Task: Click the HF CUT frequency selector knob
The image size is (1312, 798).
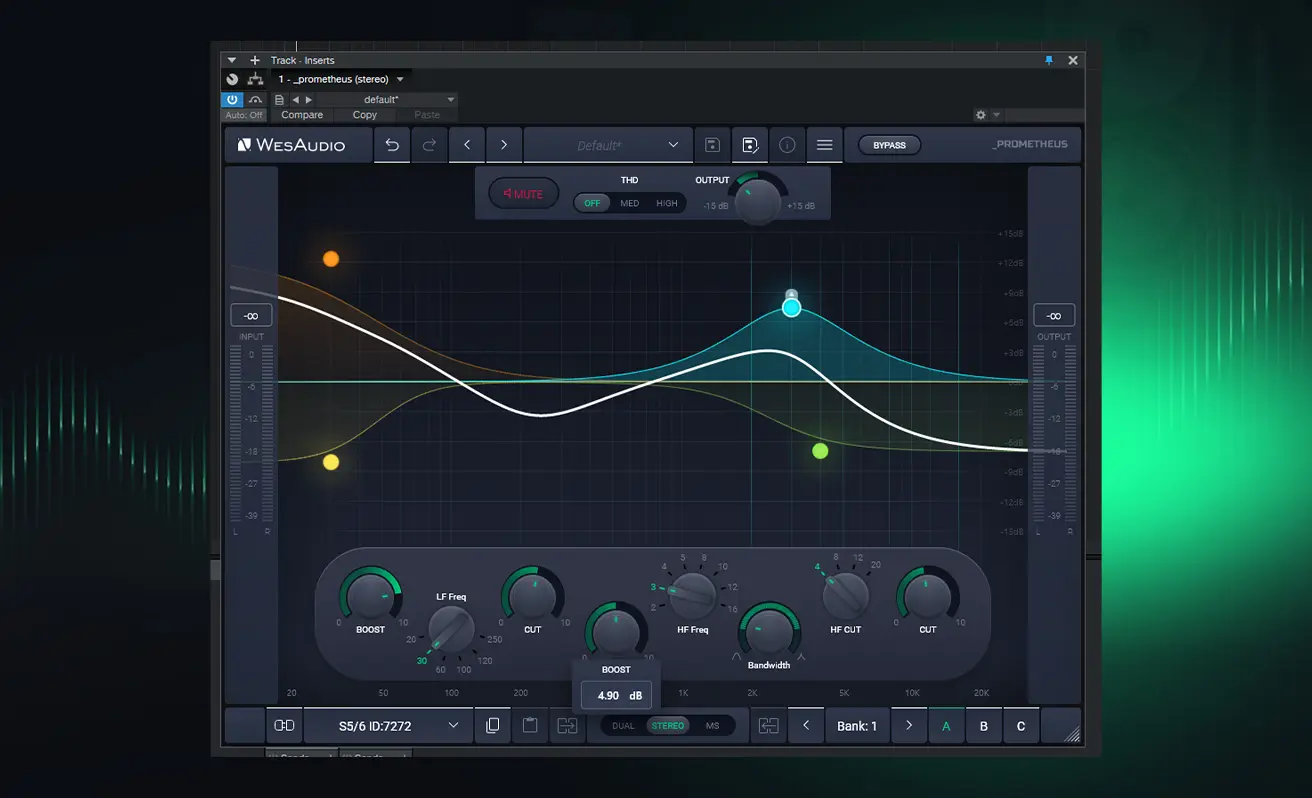Action: [845, 595]
